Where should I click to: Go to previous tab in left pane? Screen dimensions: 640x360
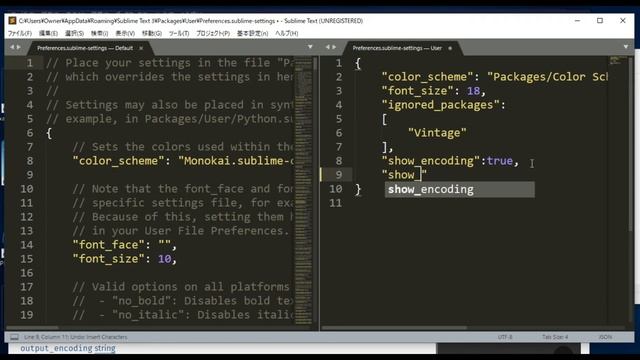click(12, 47)
